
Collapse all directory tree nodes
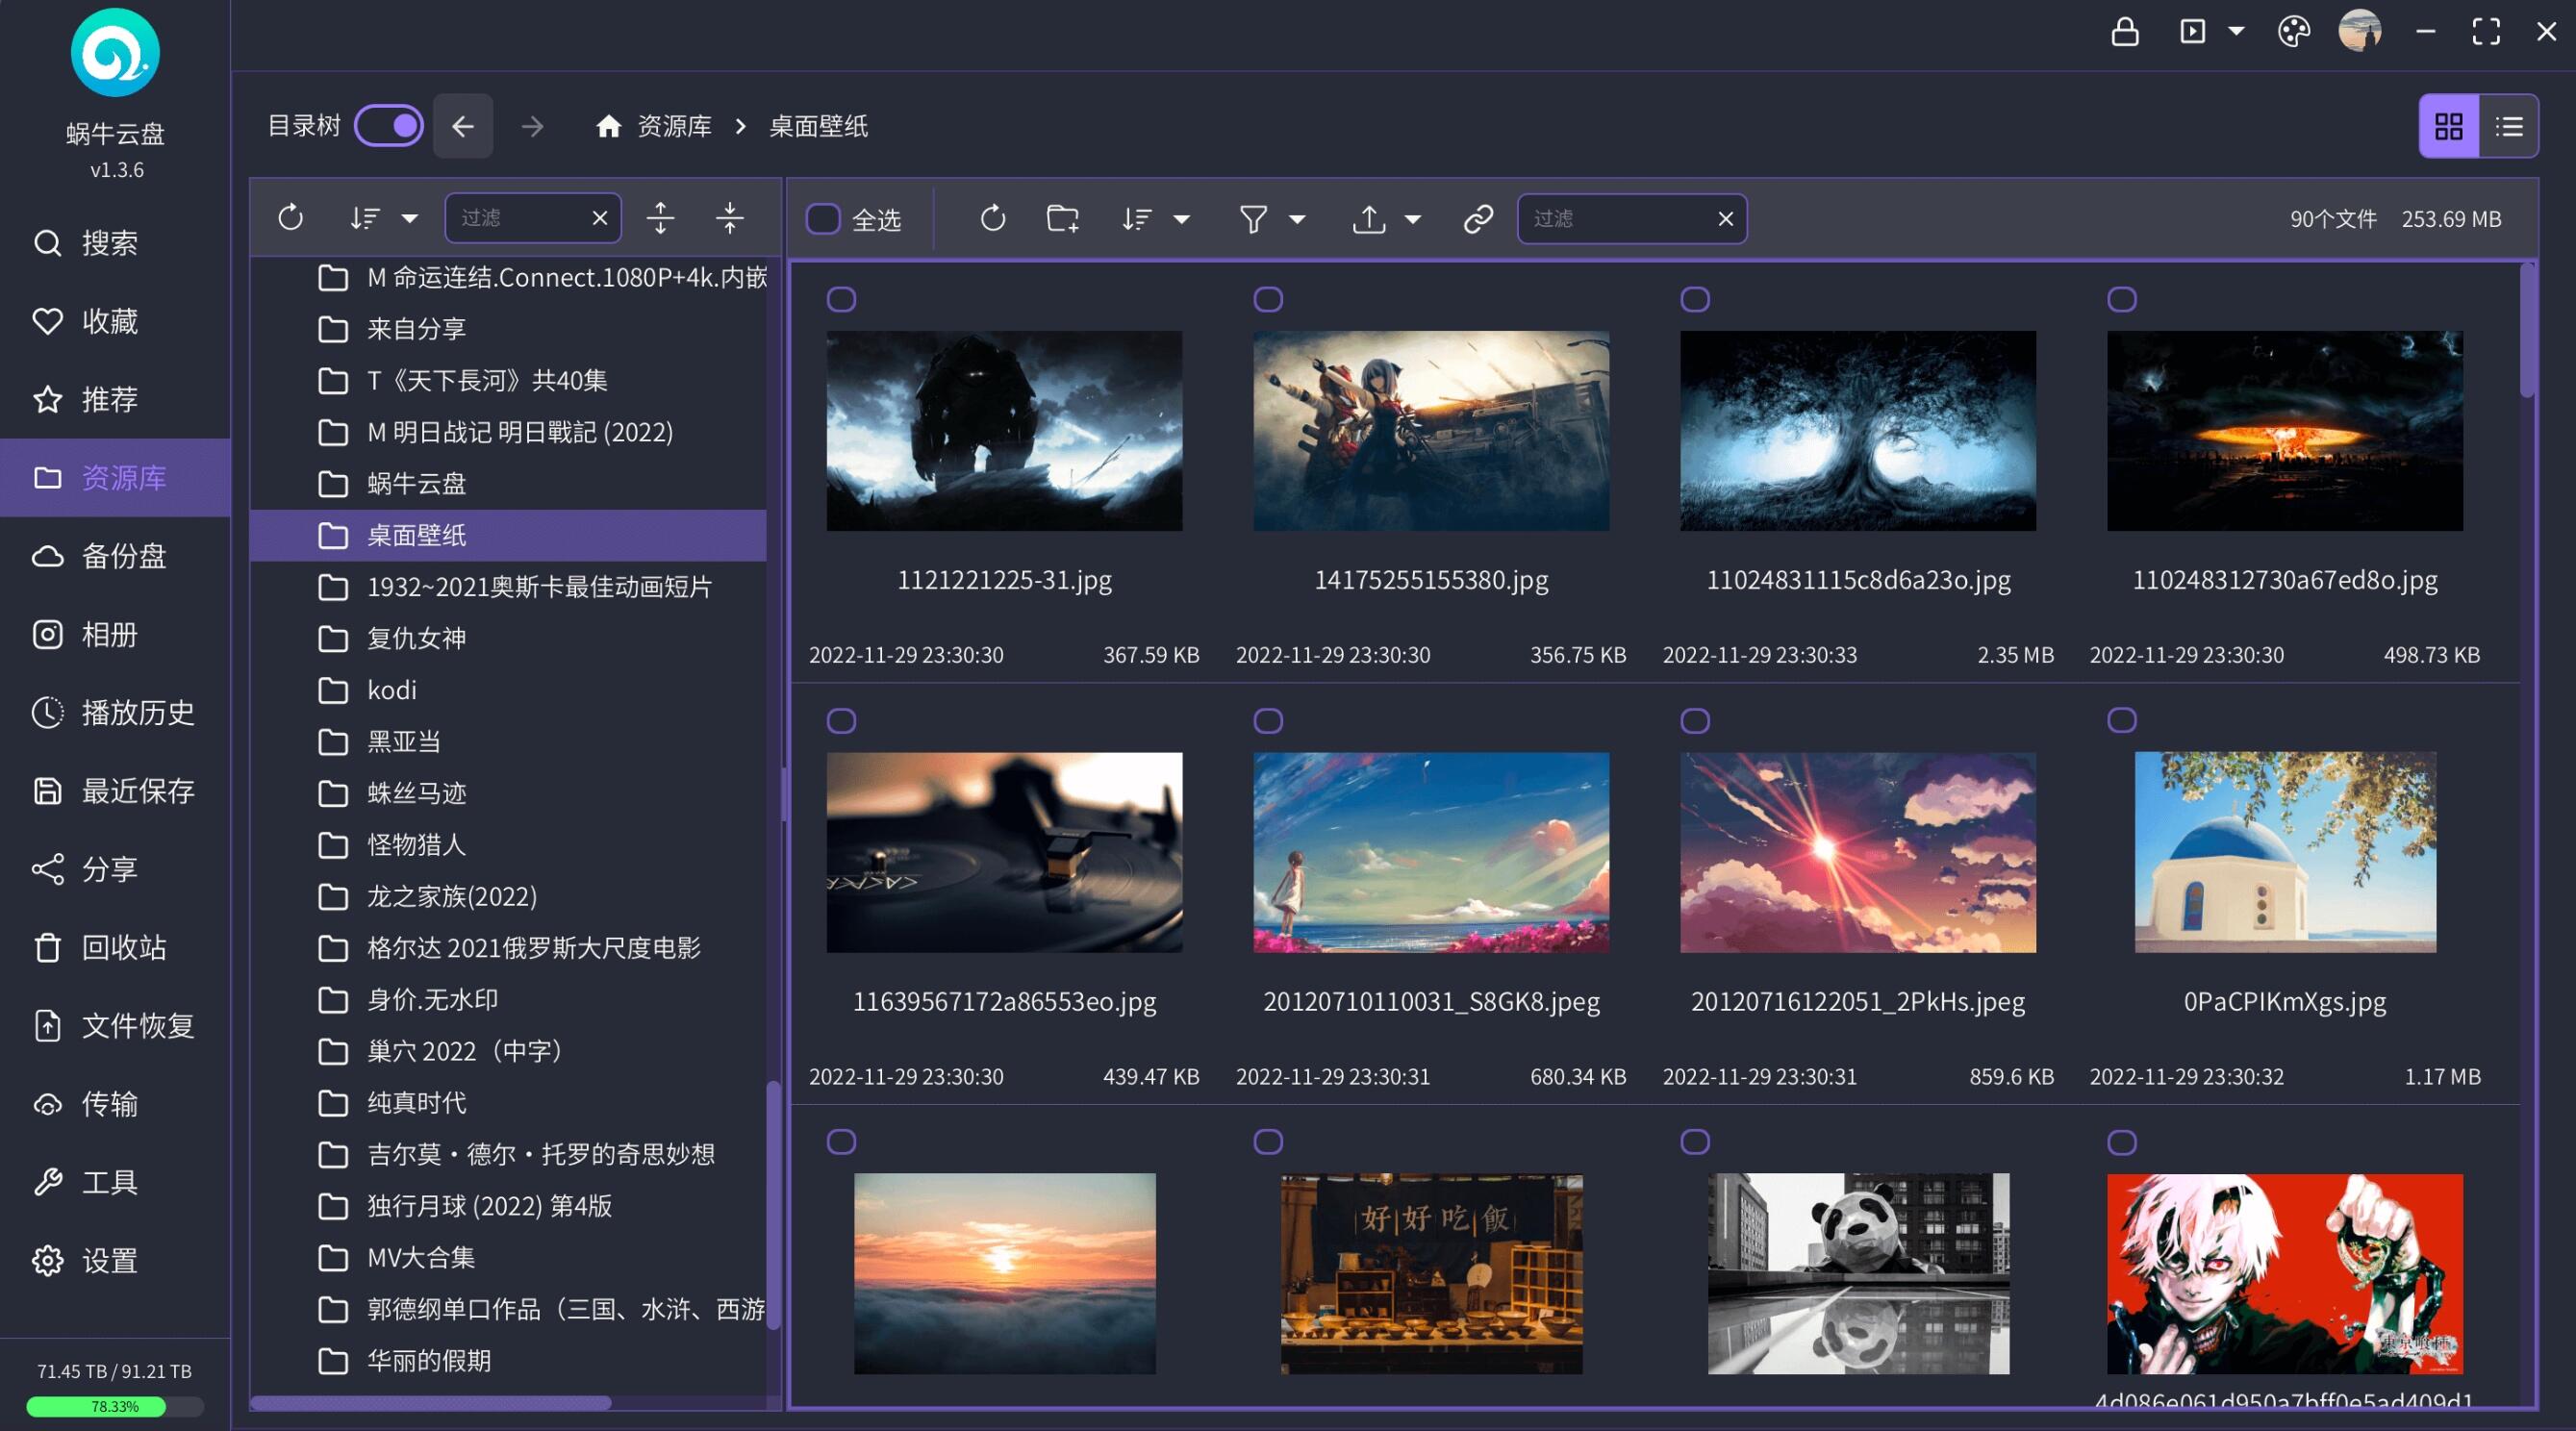point(730,217)
